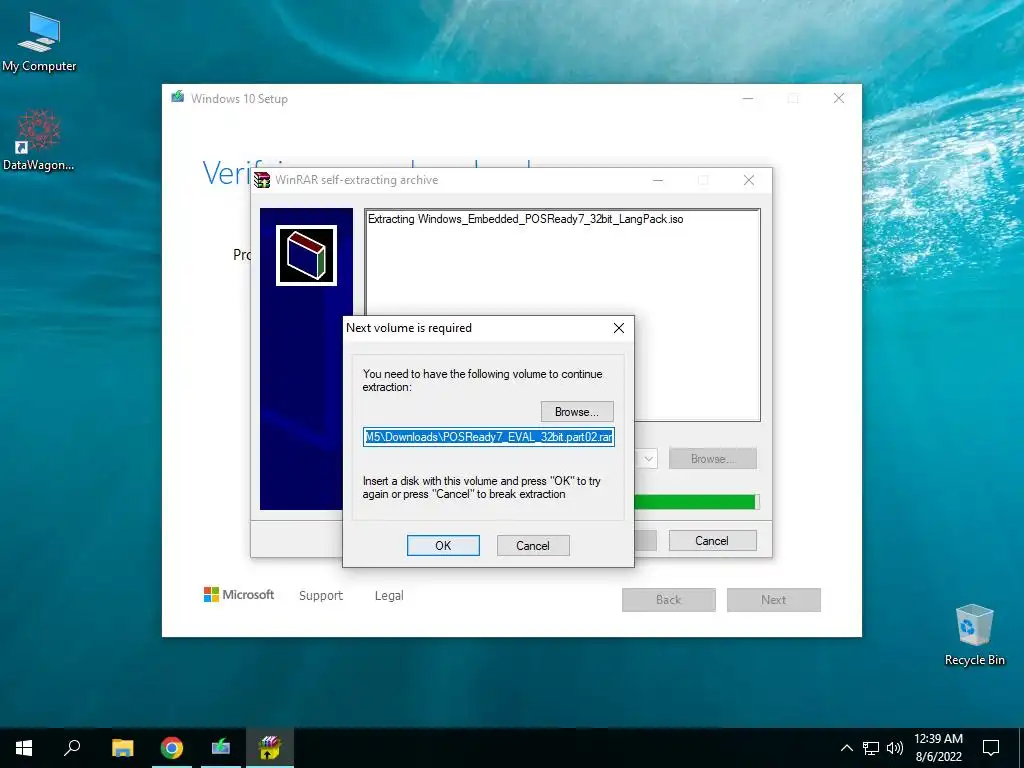This screenshot has height=768, width=1024.
Task: Close the Windows 10 Setup window
Action: (x=839, y=98)
